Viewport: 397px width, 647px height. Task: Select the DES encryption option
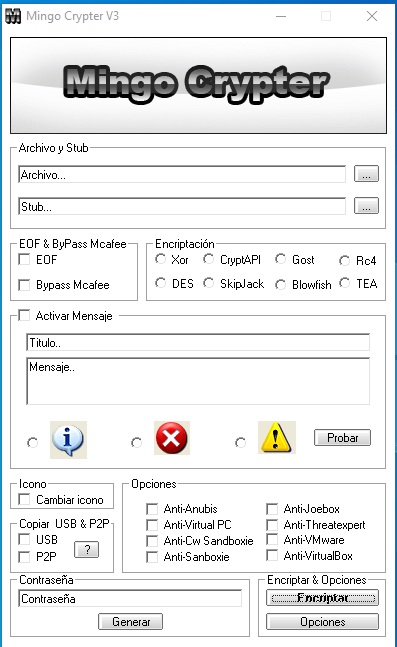(x=161, y=283)
